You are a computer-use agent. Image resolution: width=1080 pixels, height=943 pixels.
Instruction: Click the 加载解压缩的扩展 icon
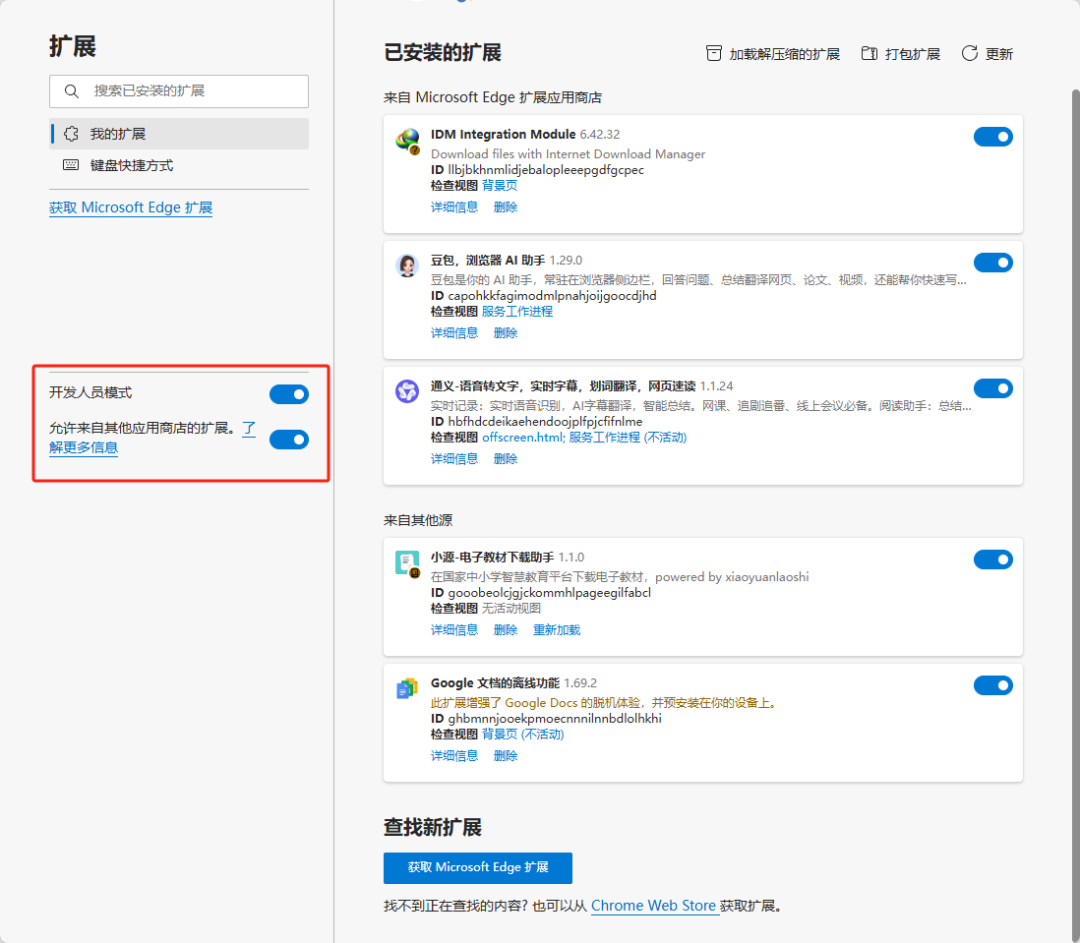[714, 54]
